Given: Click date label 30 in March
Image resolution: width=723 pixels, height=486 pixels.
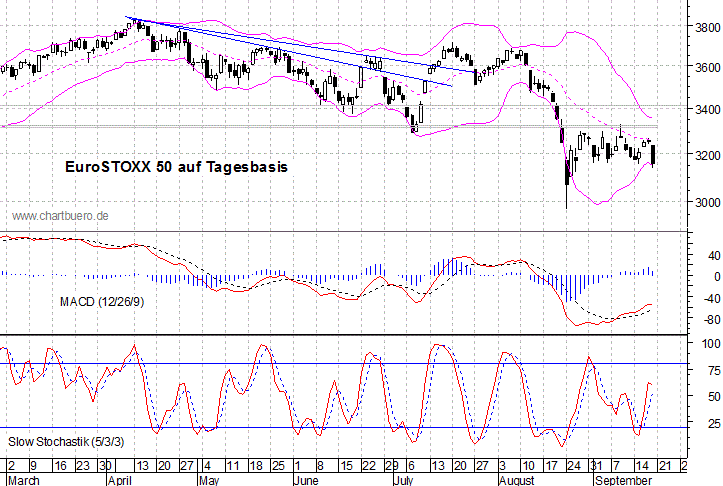Looking at the screenshot, I should tap(105, 466).
